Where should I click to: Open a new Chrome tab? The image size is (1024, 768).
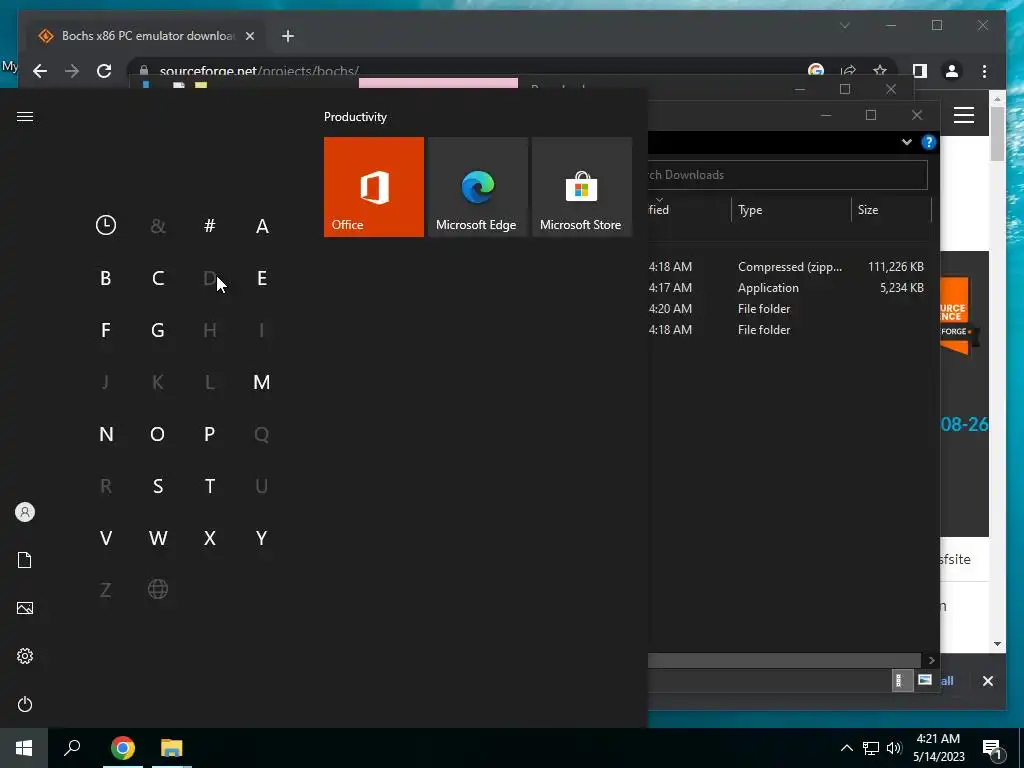(x=288, y=36)
